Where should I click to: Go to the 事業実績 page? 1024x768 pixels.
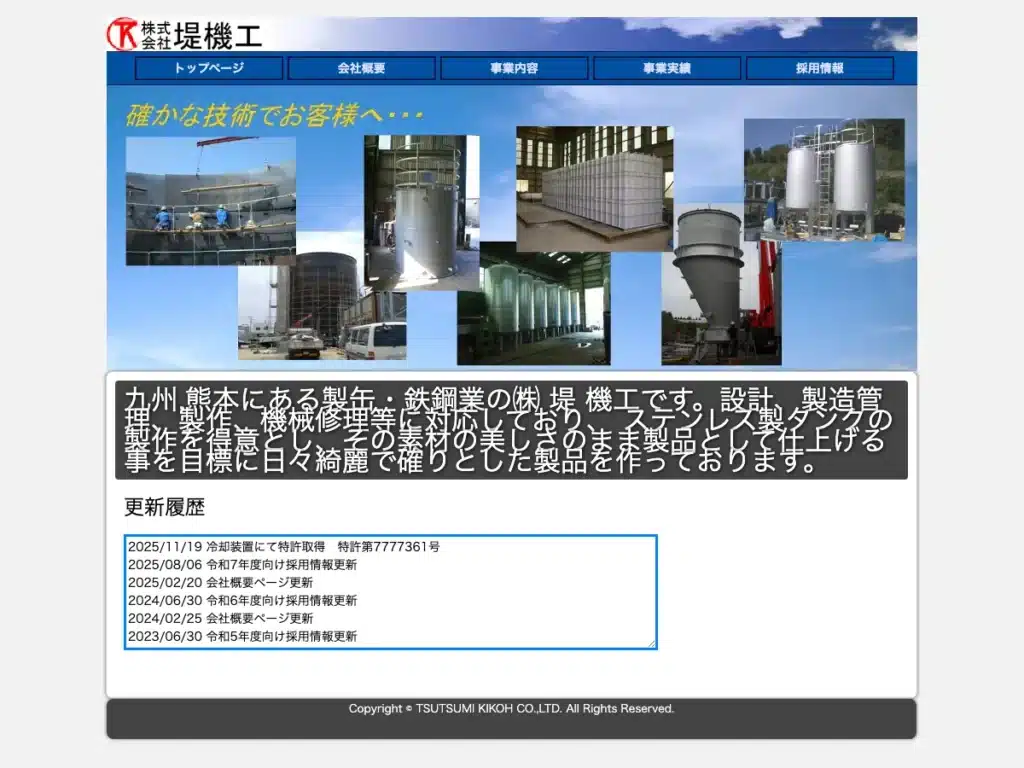click(667, 68)
